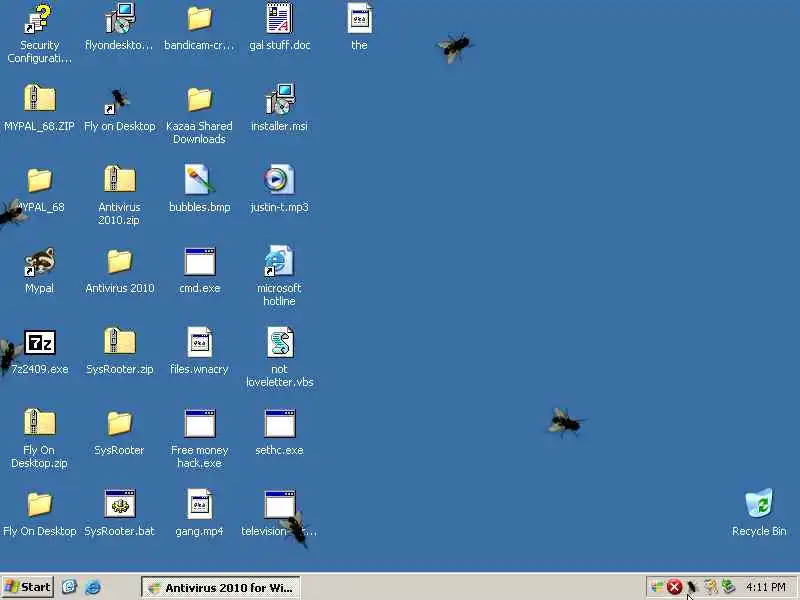Select the installer.msi icon

click(280, 99)
